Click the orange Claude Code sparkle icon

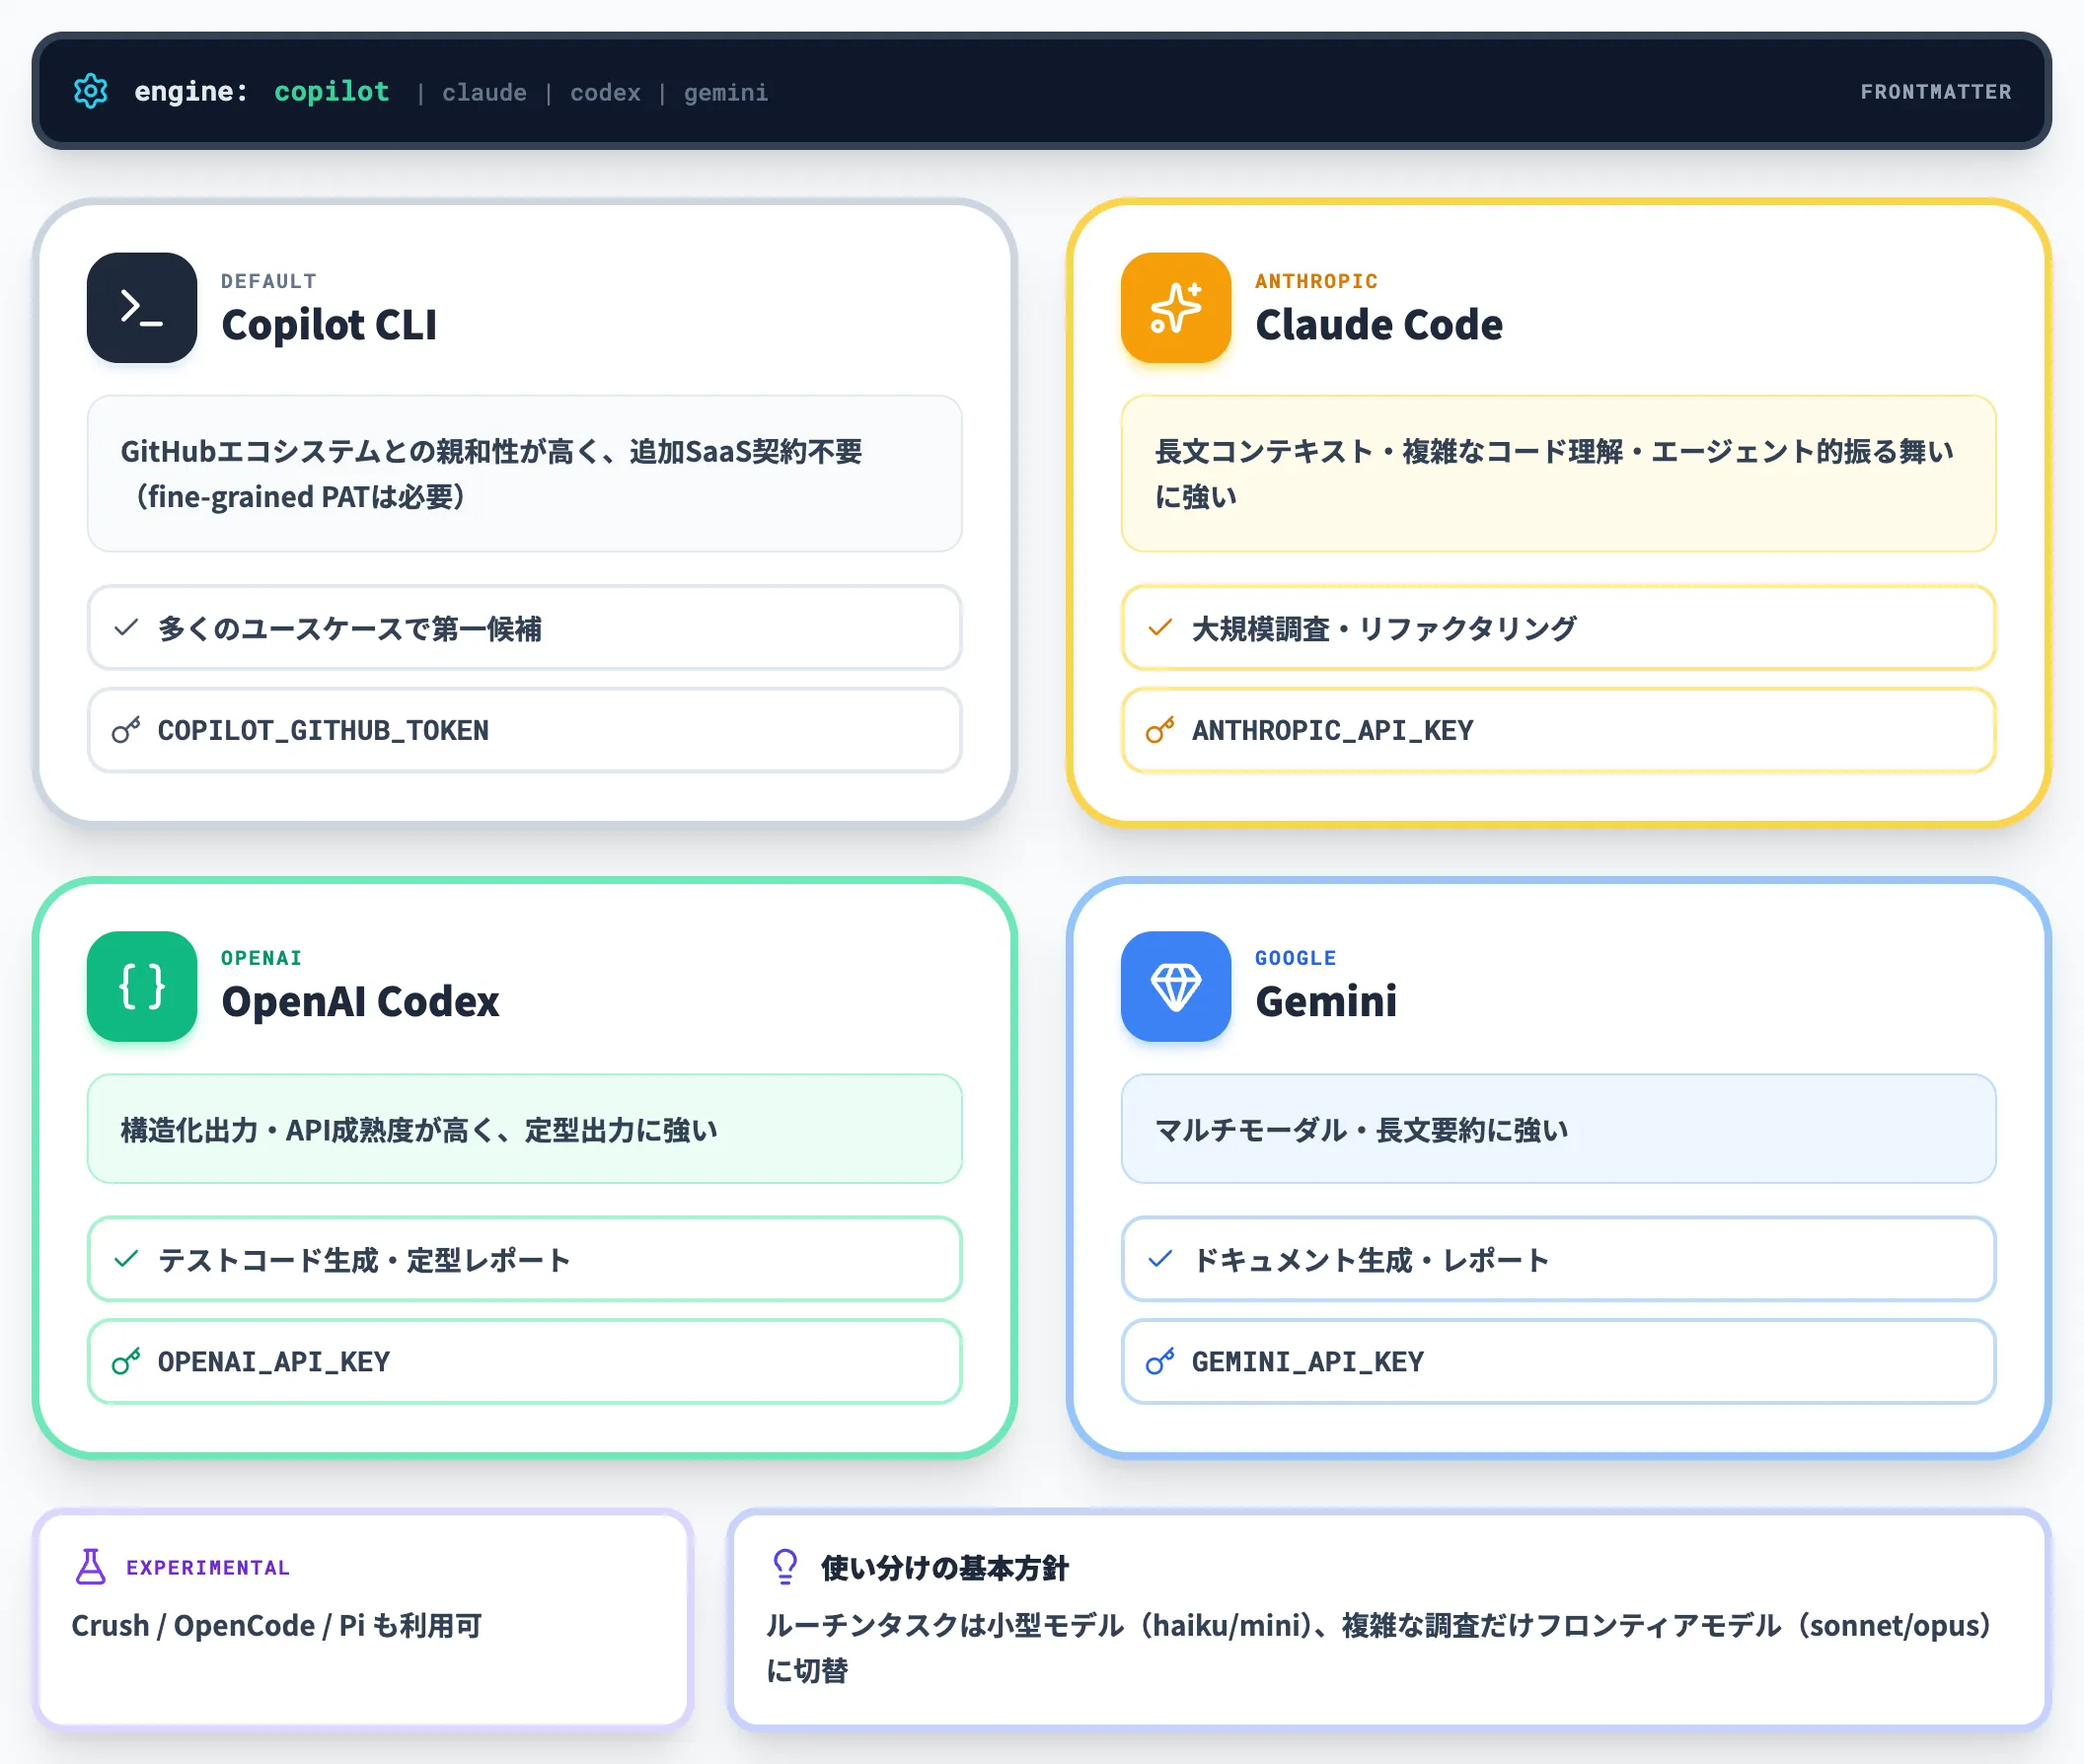click(1176, 307)
